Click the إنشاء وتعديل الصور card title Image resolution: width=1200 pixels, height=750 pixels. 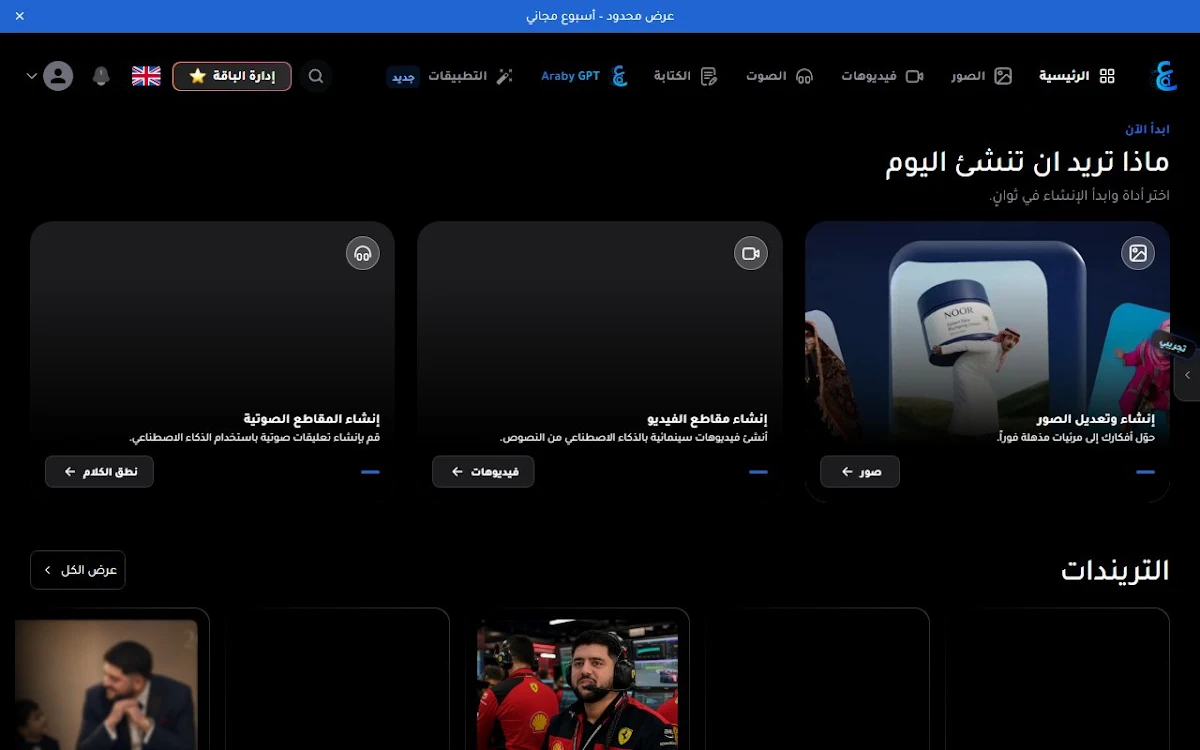click(1096, 419)
